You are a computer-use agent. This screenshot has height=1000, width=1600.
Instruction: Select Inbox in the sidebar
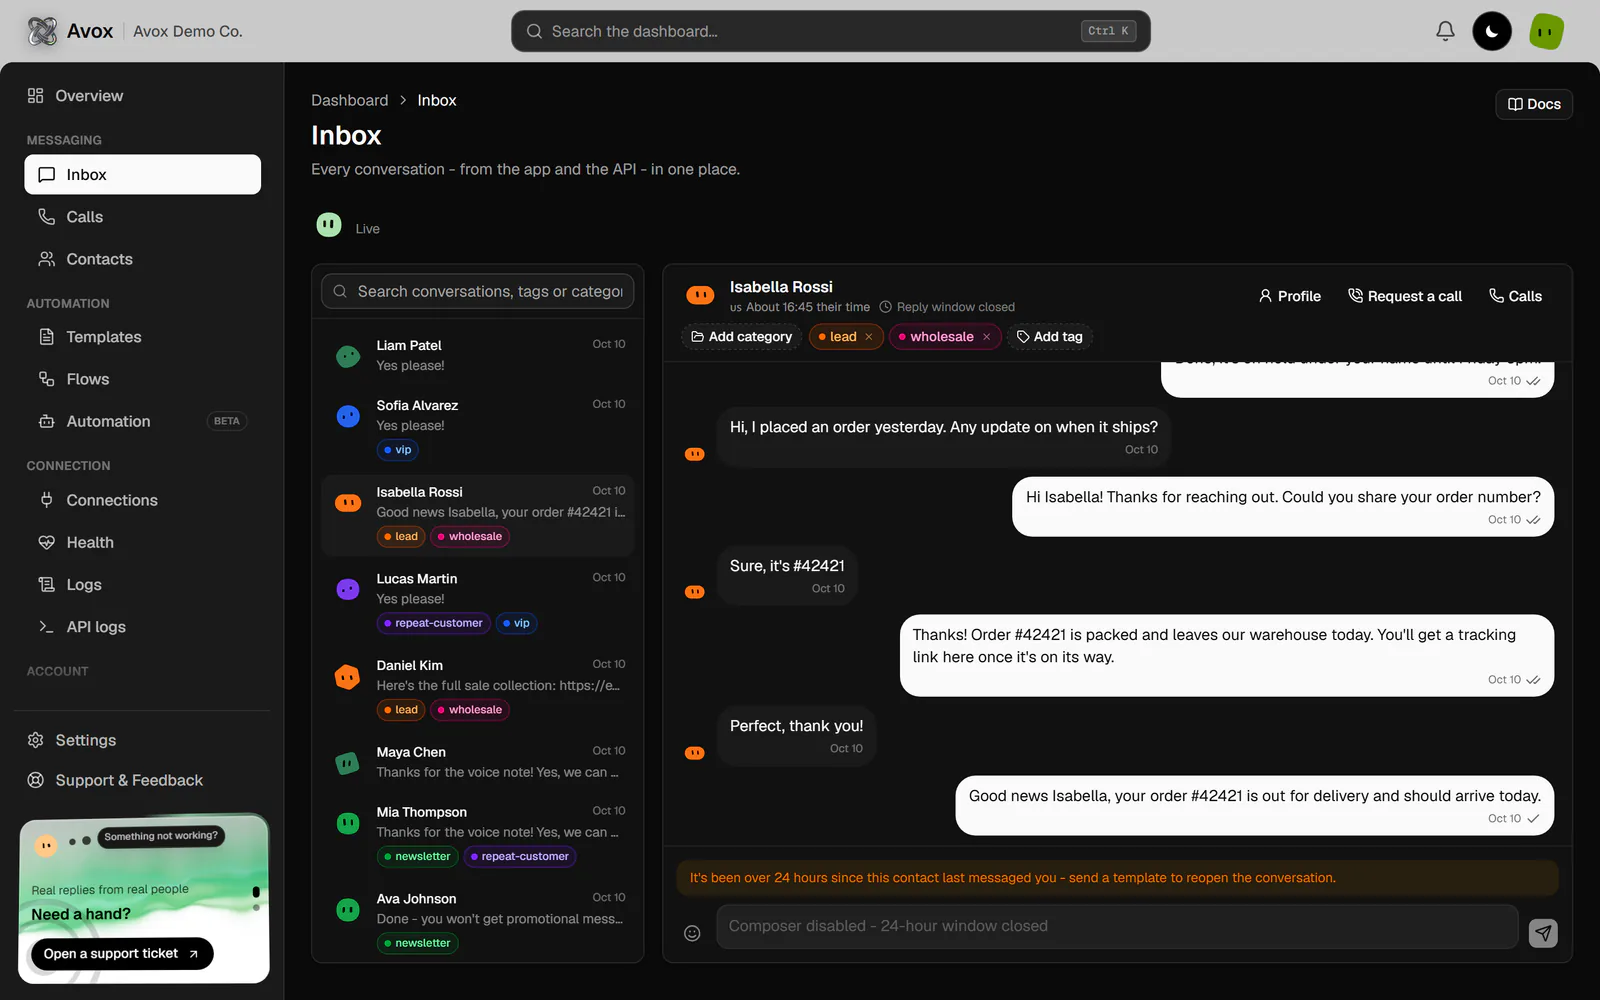142,174
